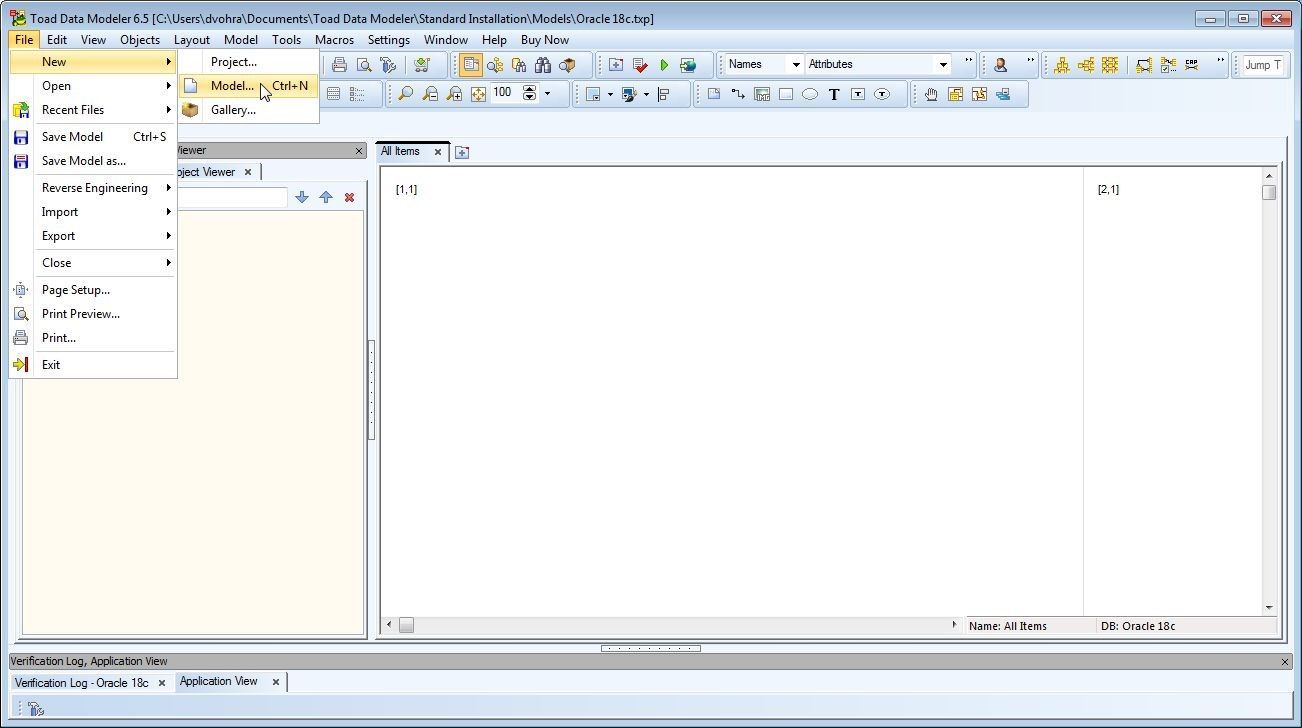
Task: Click the Jump To input field
Action: pos(1262,65)
